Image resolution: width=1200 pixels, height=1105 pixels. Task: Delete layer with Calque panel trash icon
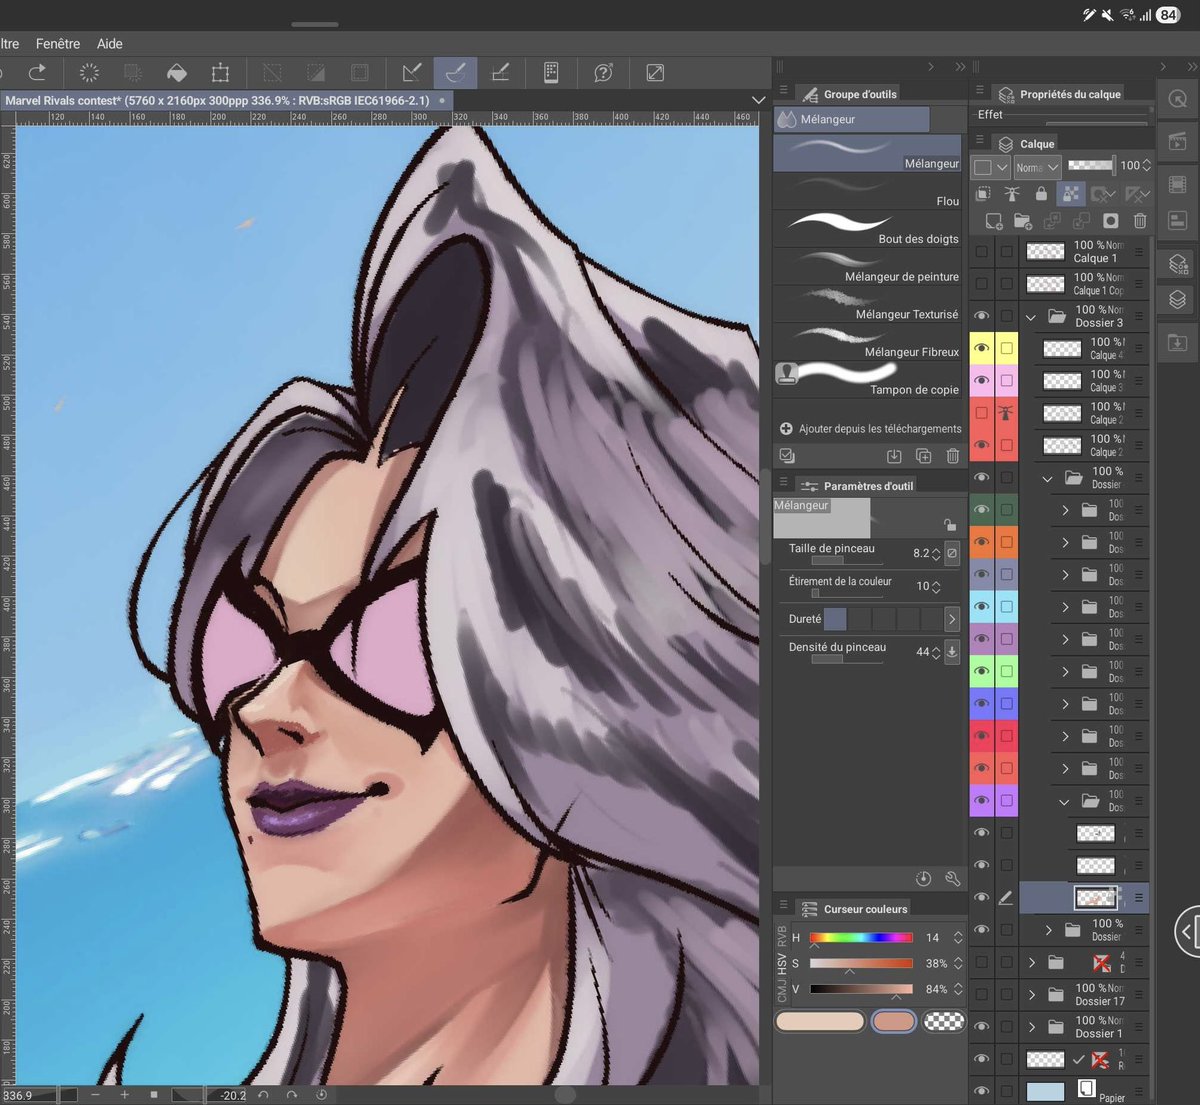click(x=1140, y=220)
